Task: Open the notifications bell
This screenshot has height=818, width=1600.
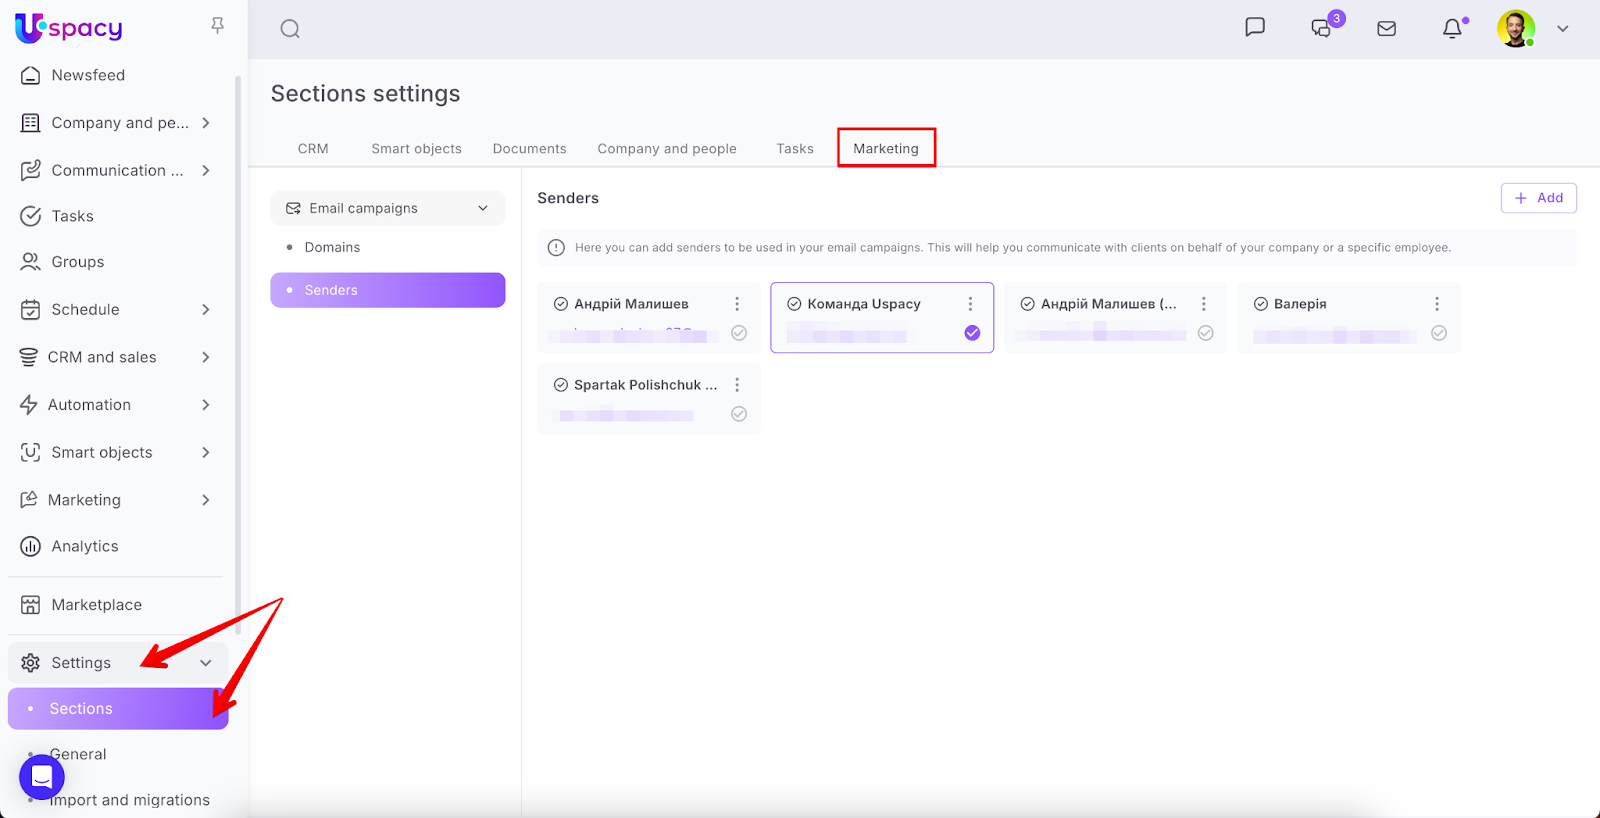Action: click(1452, 29)
